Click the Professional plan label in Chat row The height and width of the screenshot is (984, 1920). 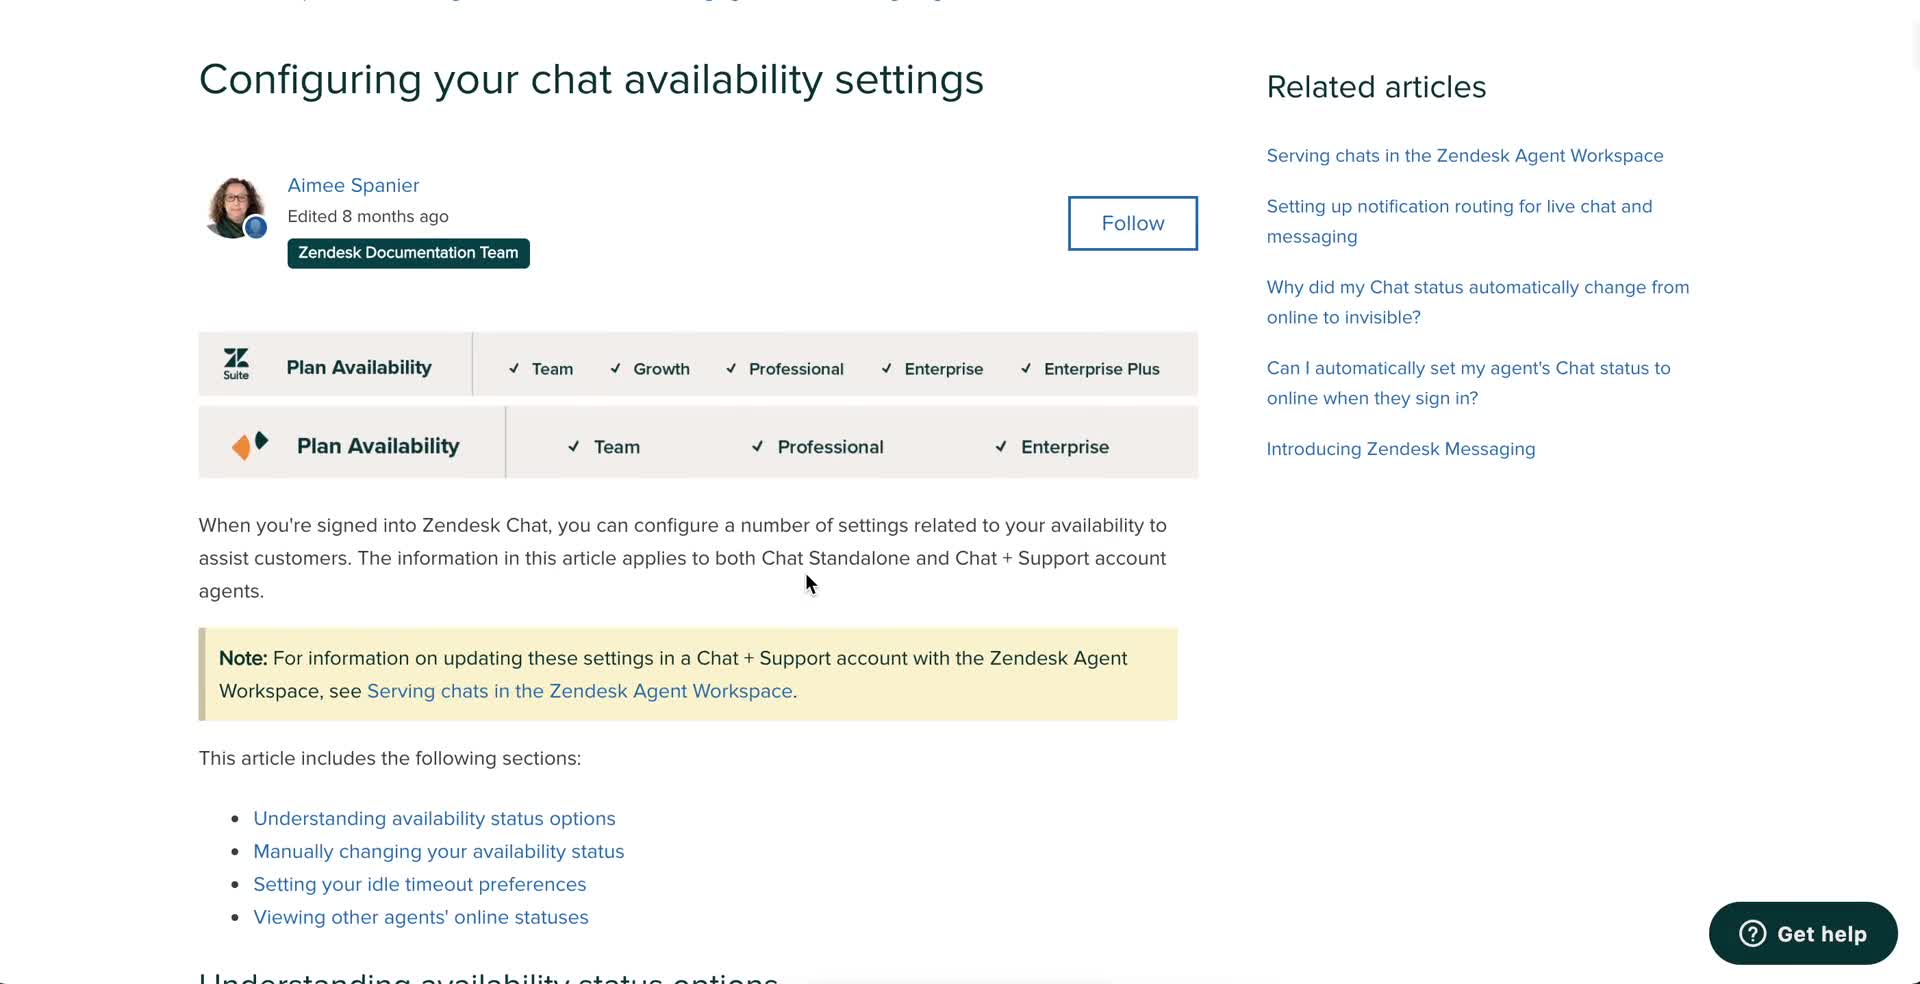(x=830, y=447)
